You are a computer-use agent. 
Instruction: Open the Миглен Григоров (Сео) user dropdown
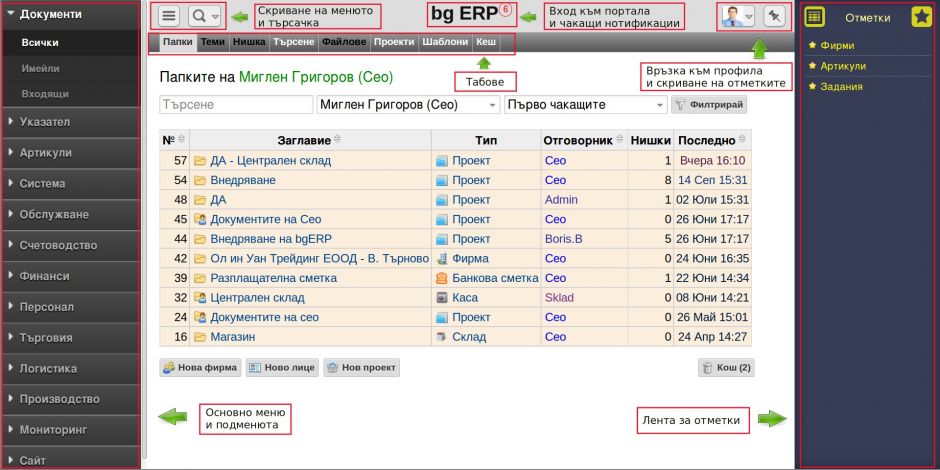407,105
